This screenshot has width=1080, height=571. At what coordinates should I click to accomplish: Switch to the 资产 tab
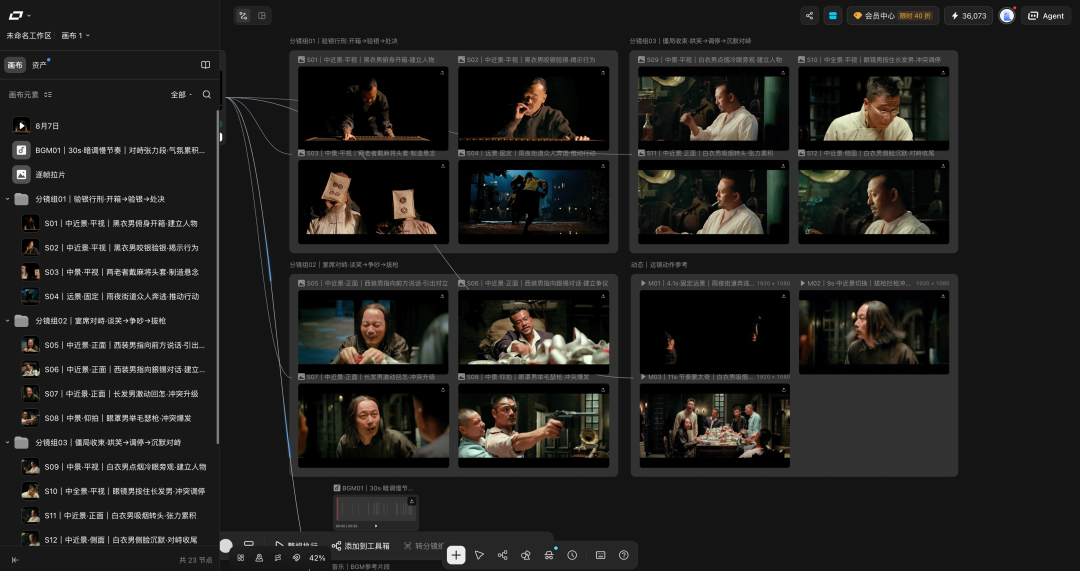tap(39, 65)
